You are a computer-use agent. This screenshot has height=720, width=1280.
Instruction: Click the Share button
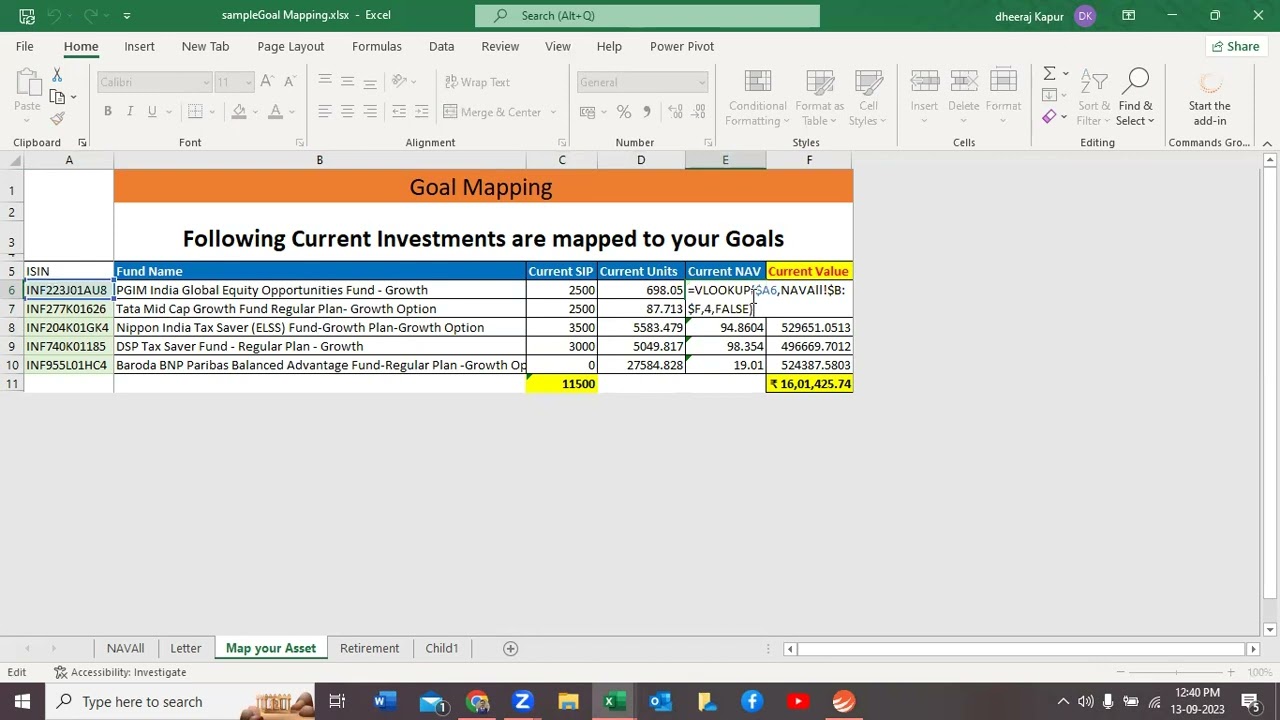[x=1235, y=46]
